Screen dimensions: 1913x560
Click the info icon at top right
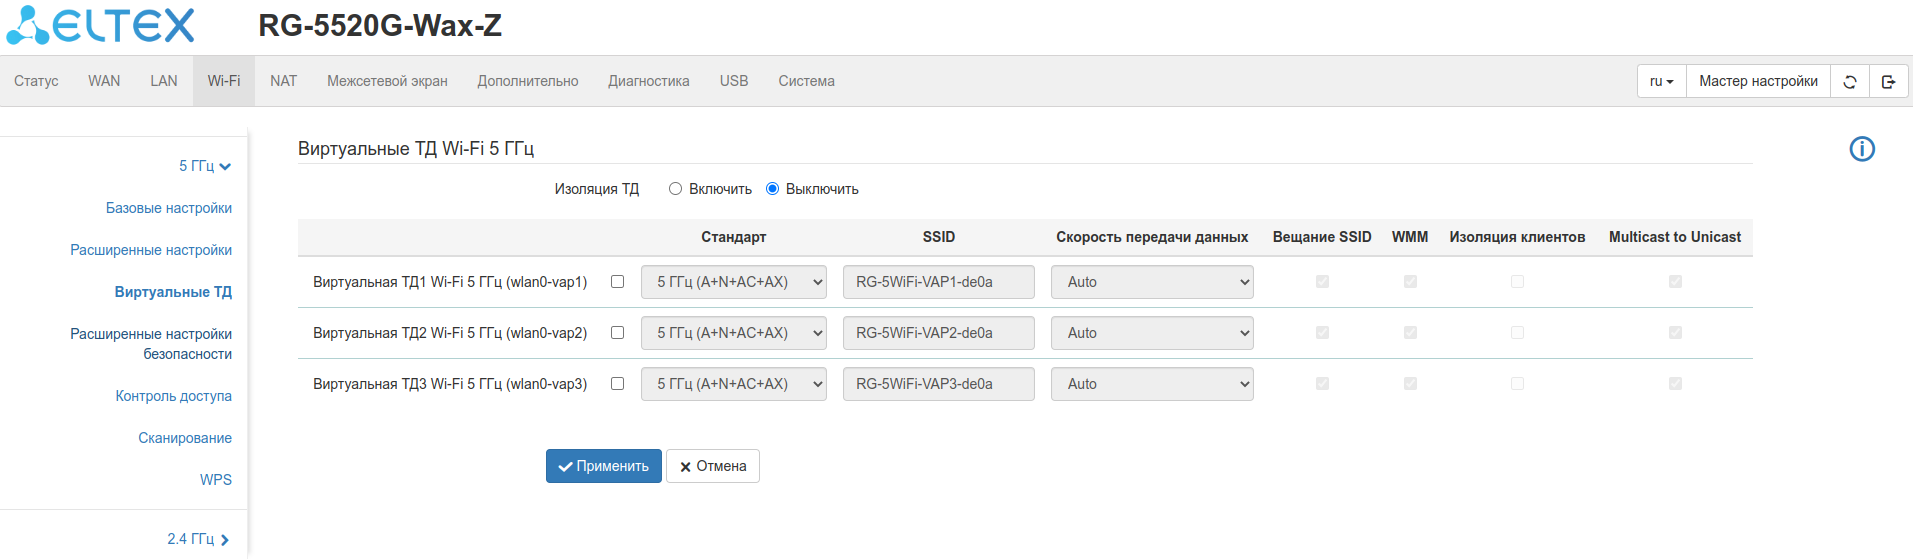(1861, 149)
